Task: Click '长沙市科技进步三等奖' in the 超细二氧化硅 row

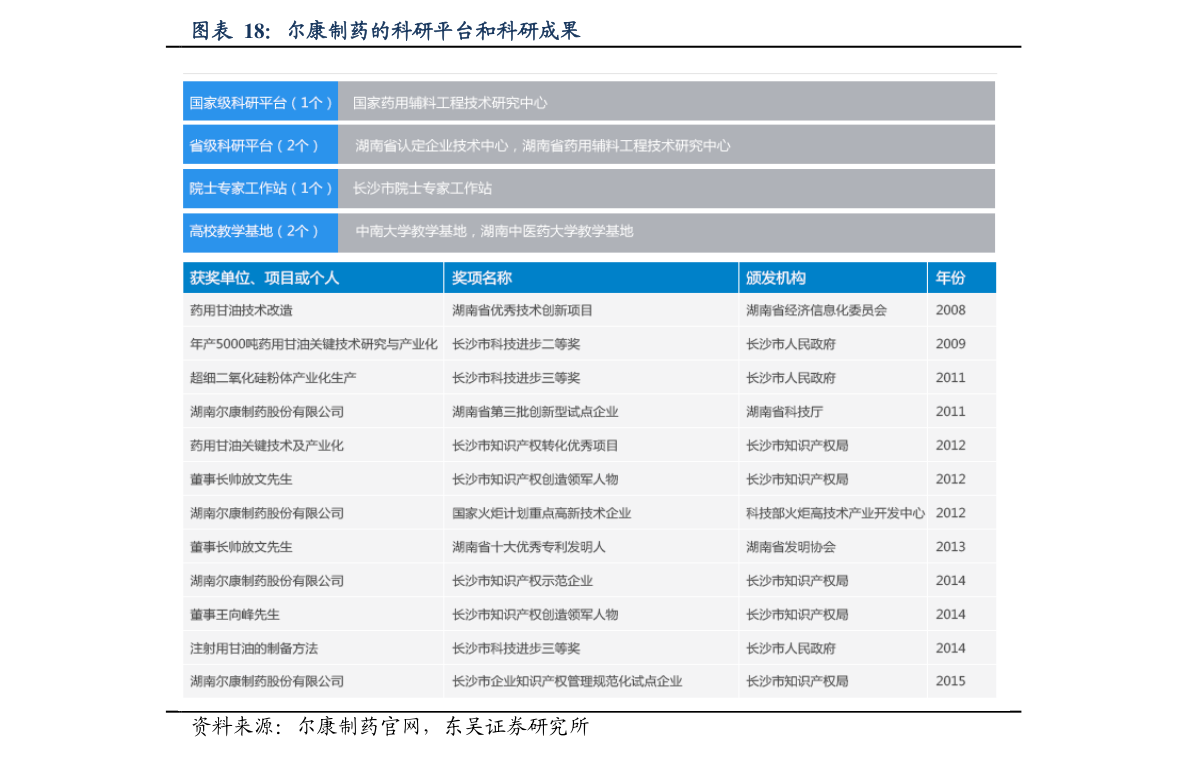Action: [x=516, y=377]
